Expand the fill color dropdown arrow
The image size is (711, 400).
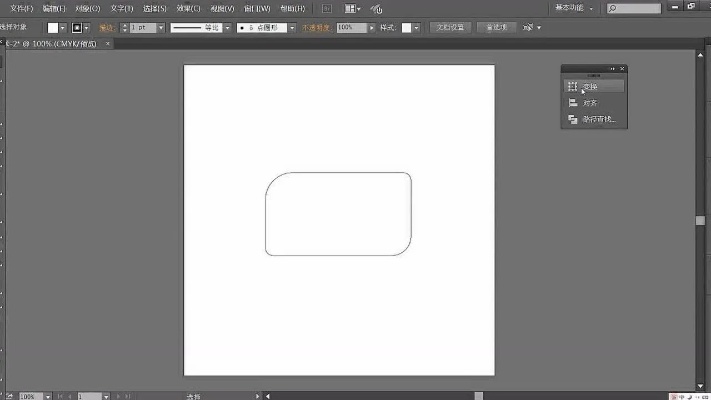pyautogui.click(x=63, y=28)
